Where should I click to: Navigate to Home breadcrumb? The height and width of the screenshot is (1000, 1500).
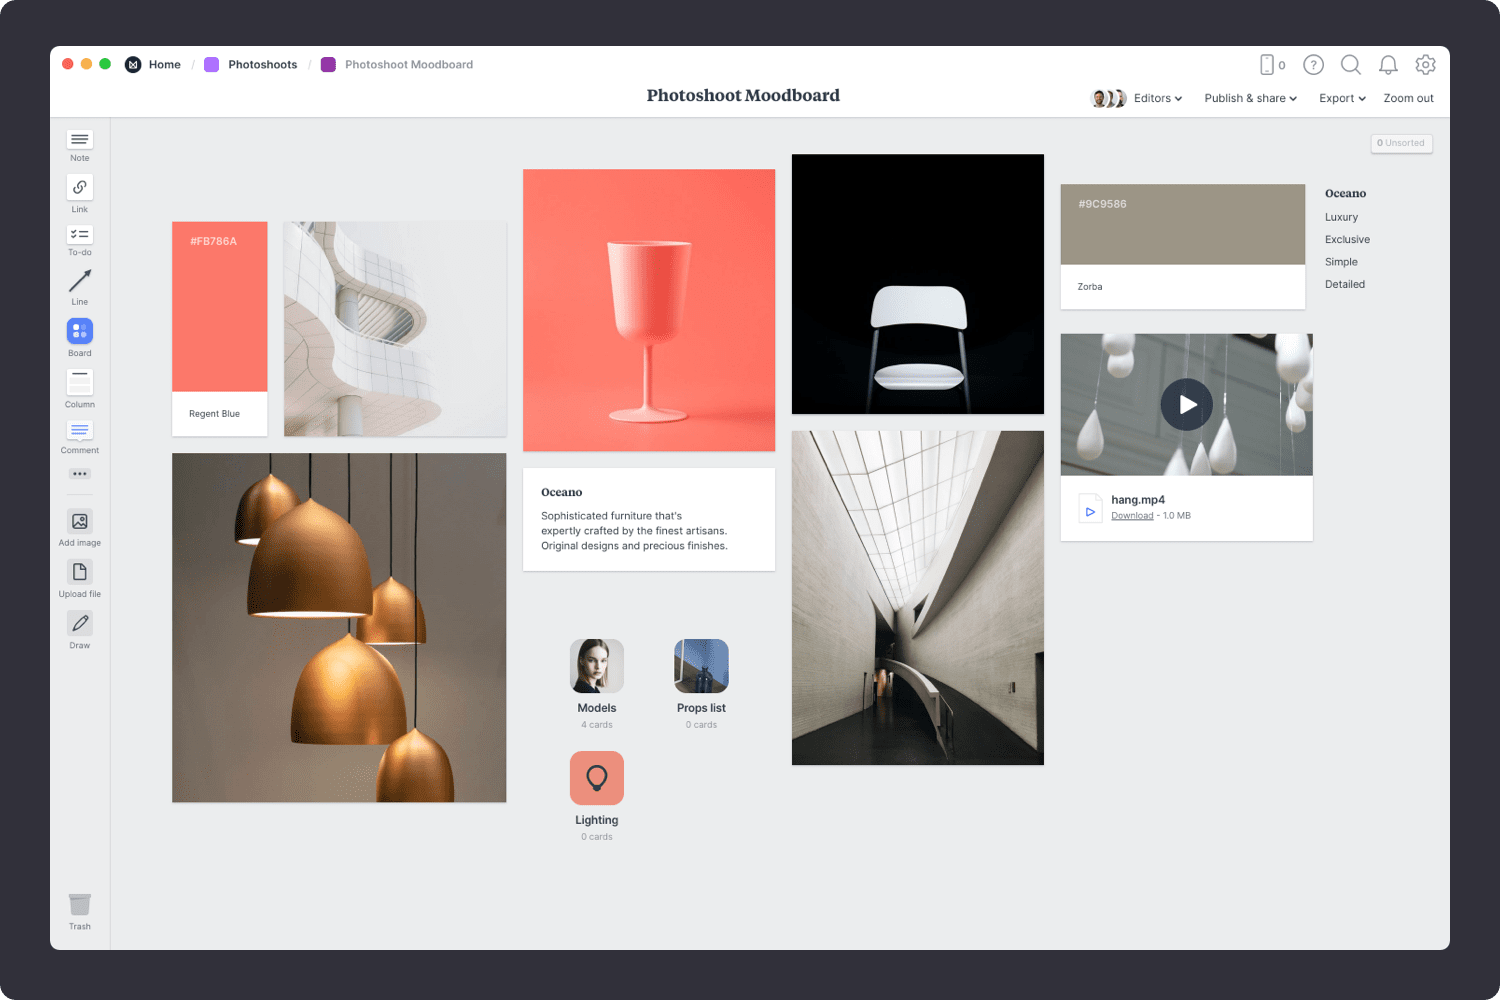164,65
